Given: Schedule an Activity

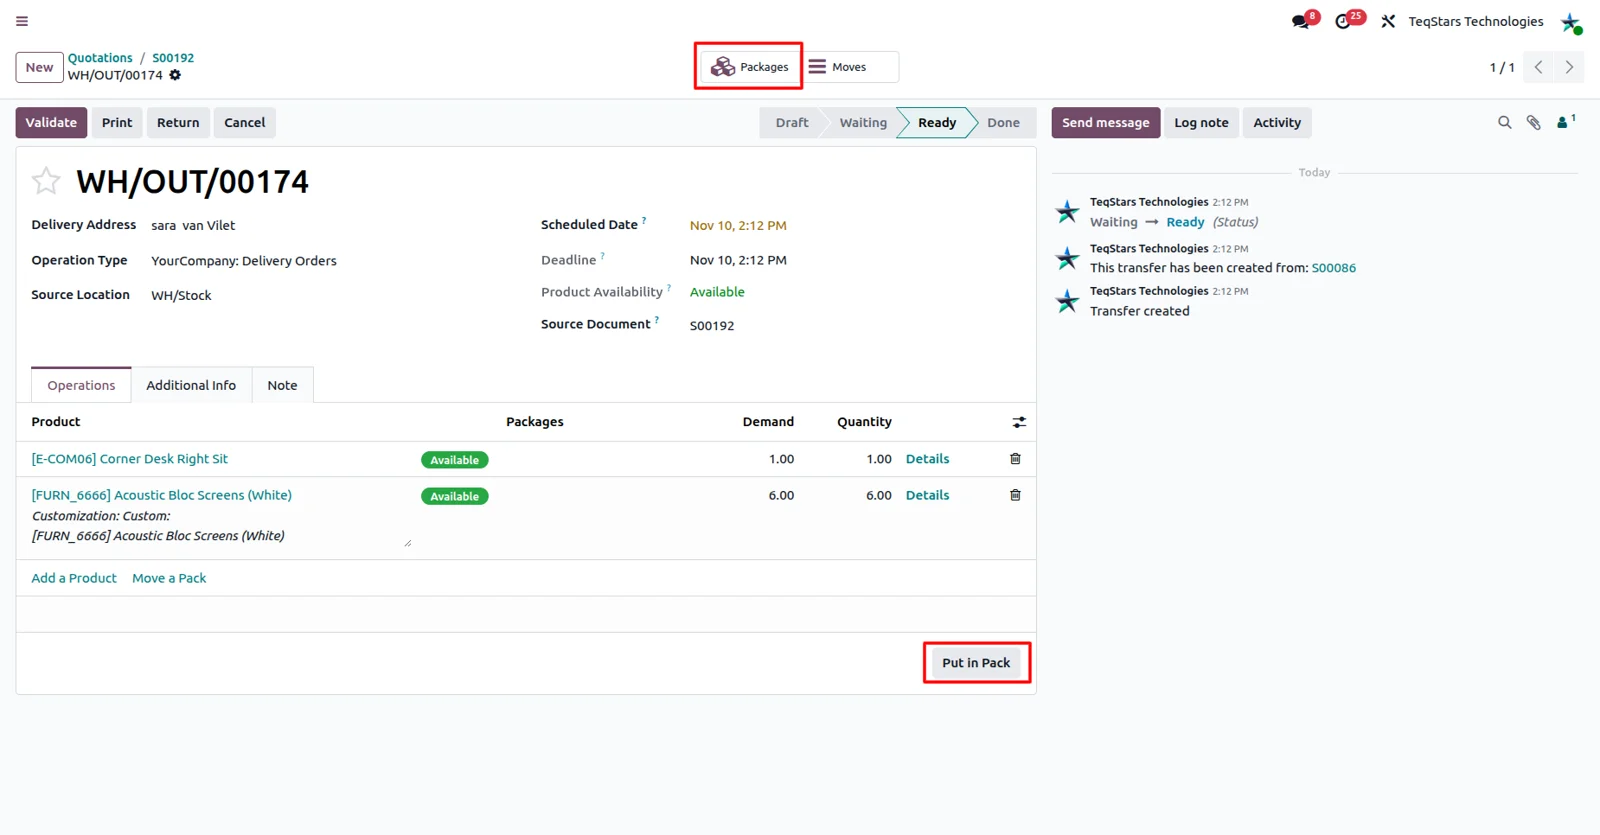Looking at the screenshot, I should click(1277, 122).
